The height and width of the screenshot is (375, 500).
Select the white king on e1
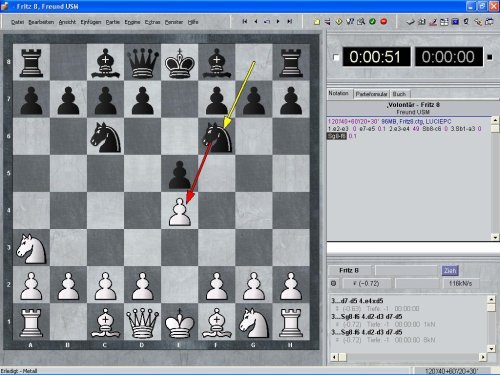tap(180, 322)
